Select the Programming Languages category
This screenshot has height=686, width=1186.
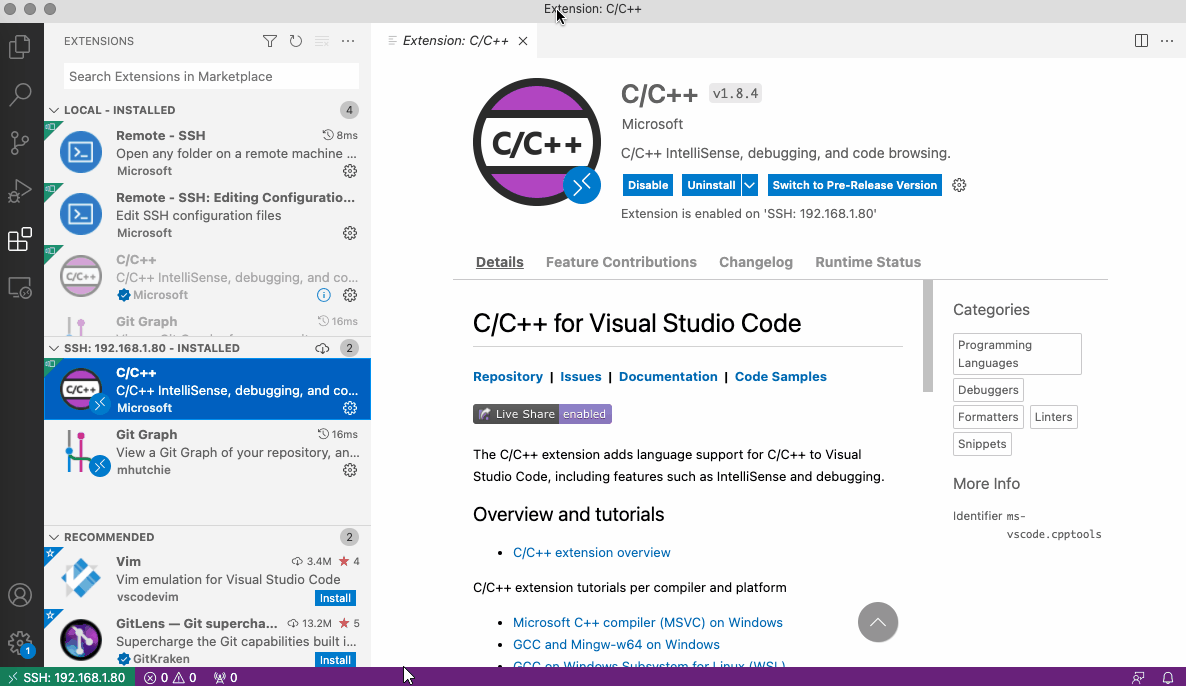(x=1017, y=354)
